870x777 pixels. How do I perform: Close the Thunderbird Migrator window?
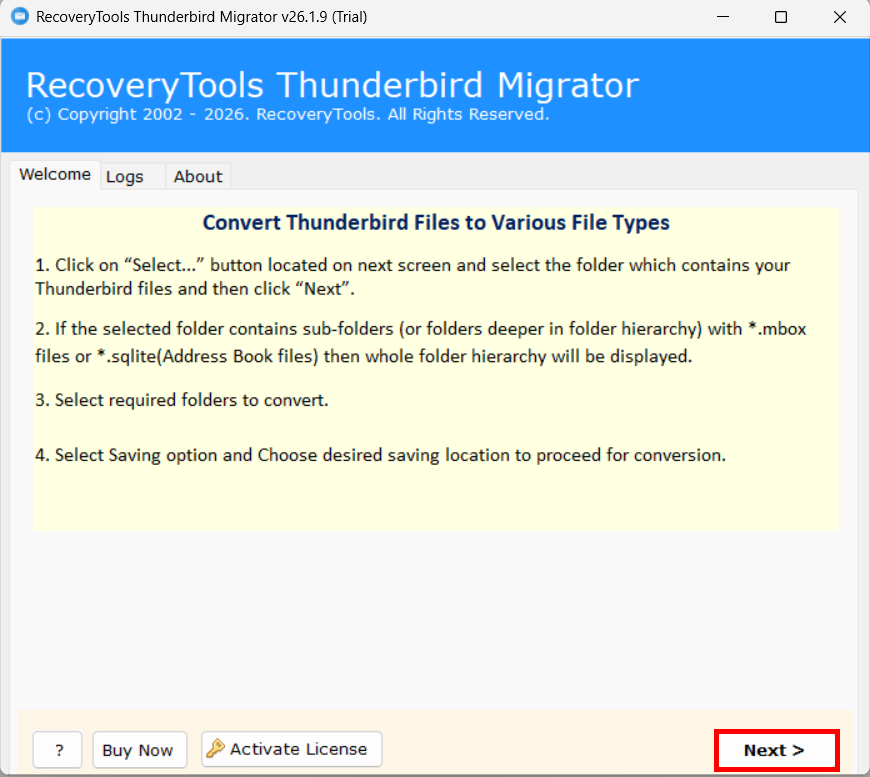(839, 17)
